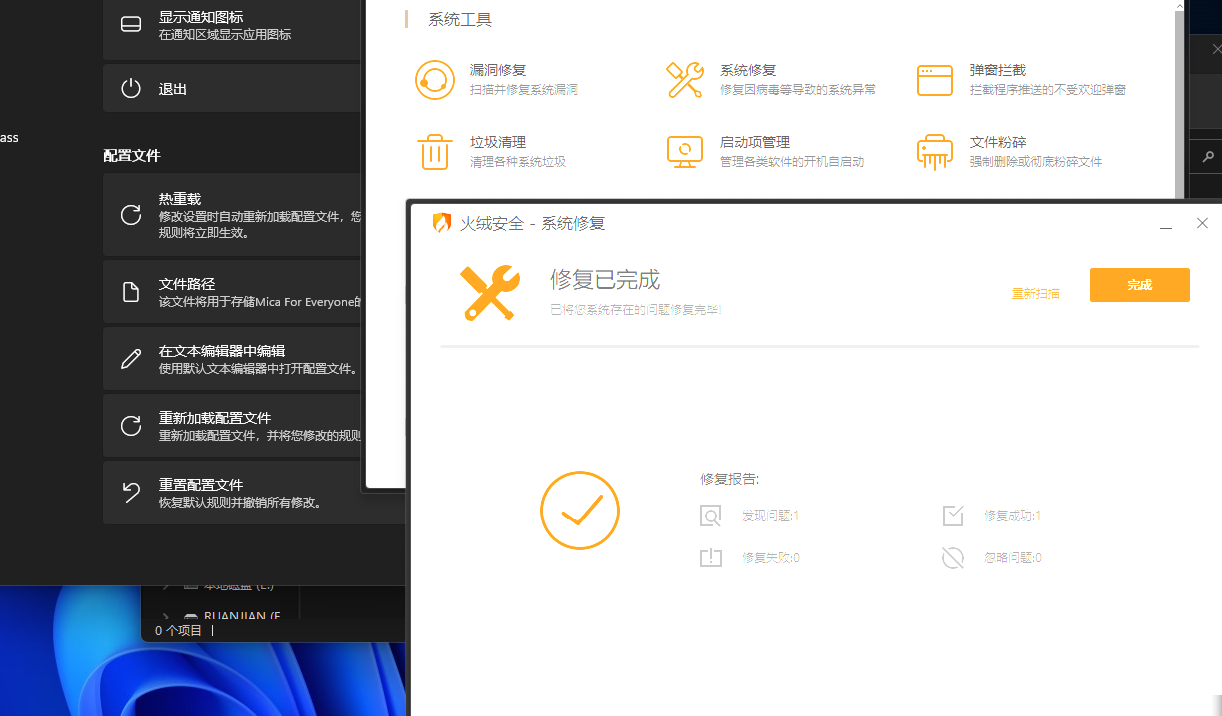Image resolution: width=1222 pixels, height=716 pixels.
Task: Click the 重新扫描 rescan link
Action: point(1036,293)
